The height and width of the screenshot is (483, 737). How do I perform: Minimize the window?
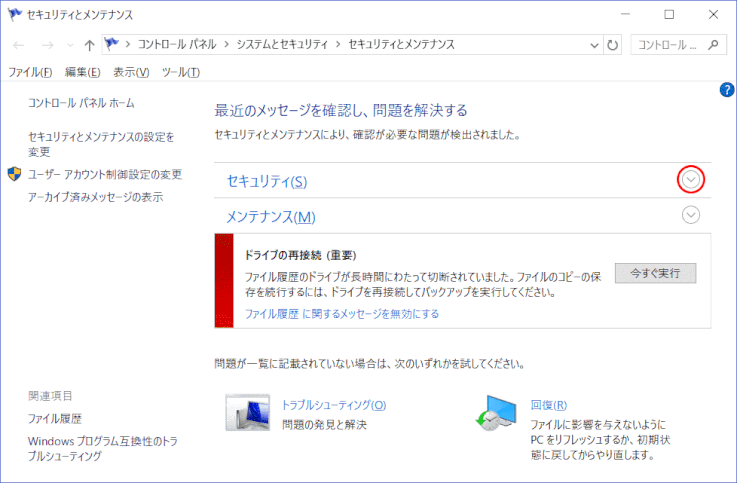point(625,15)
